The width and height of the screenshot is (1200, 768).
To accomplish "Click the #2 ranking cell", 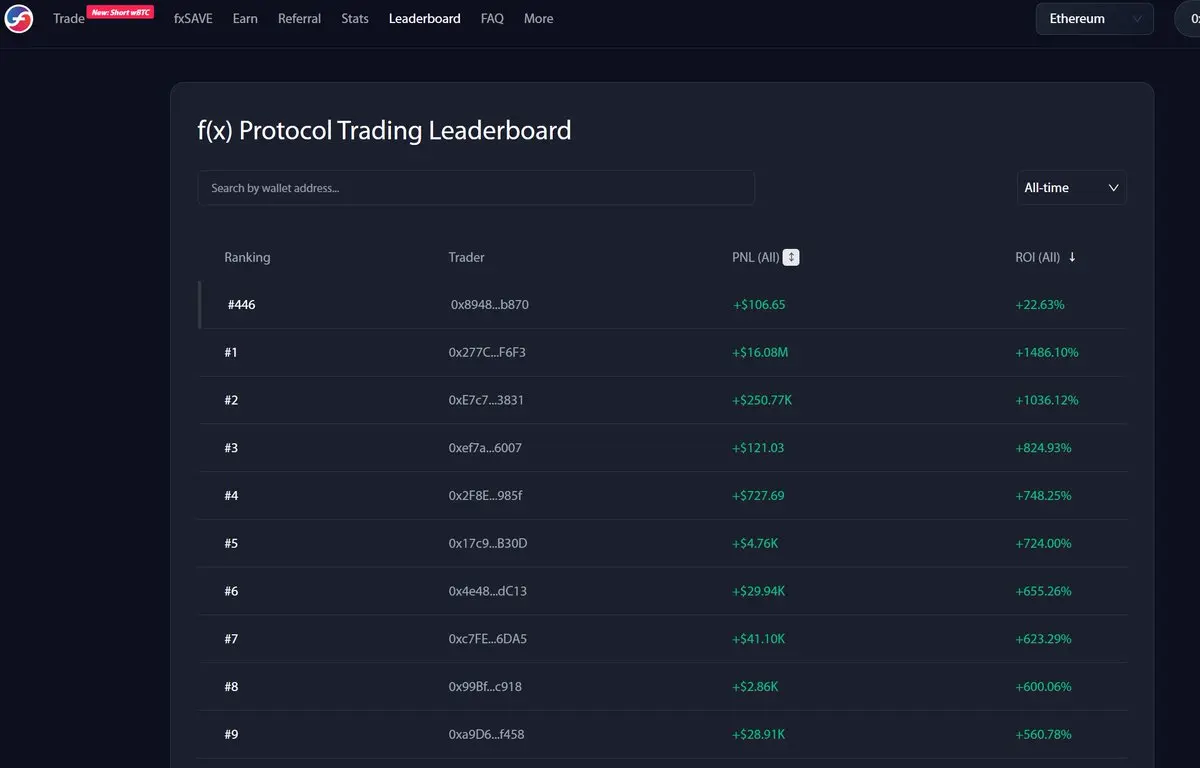I will [231, 400].
